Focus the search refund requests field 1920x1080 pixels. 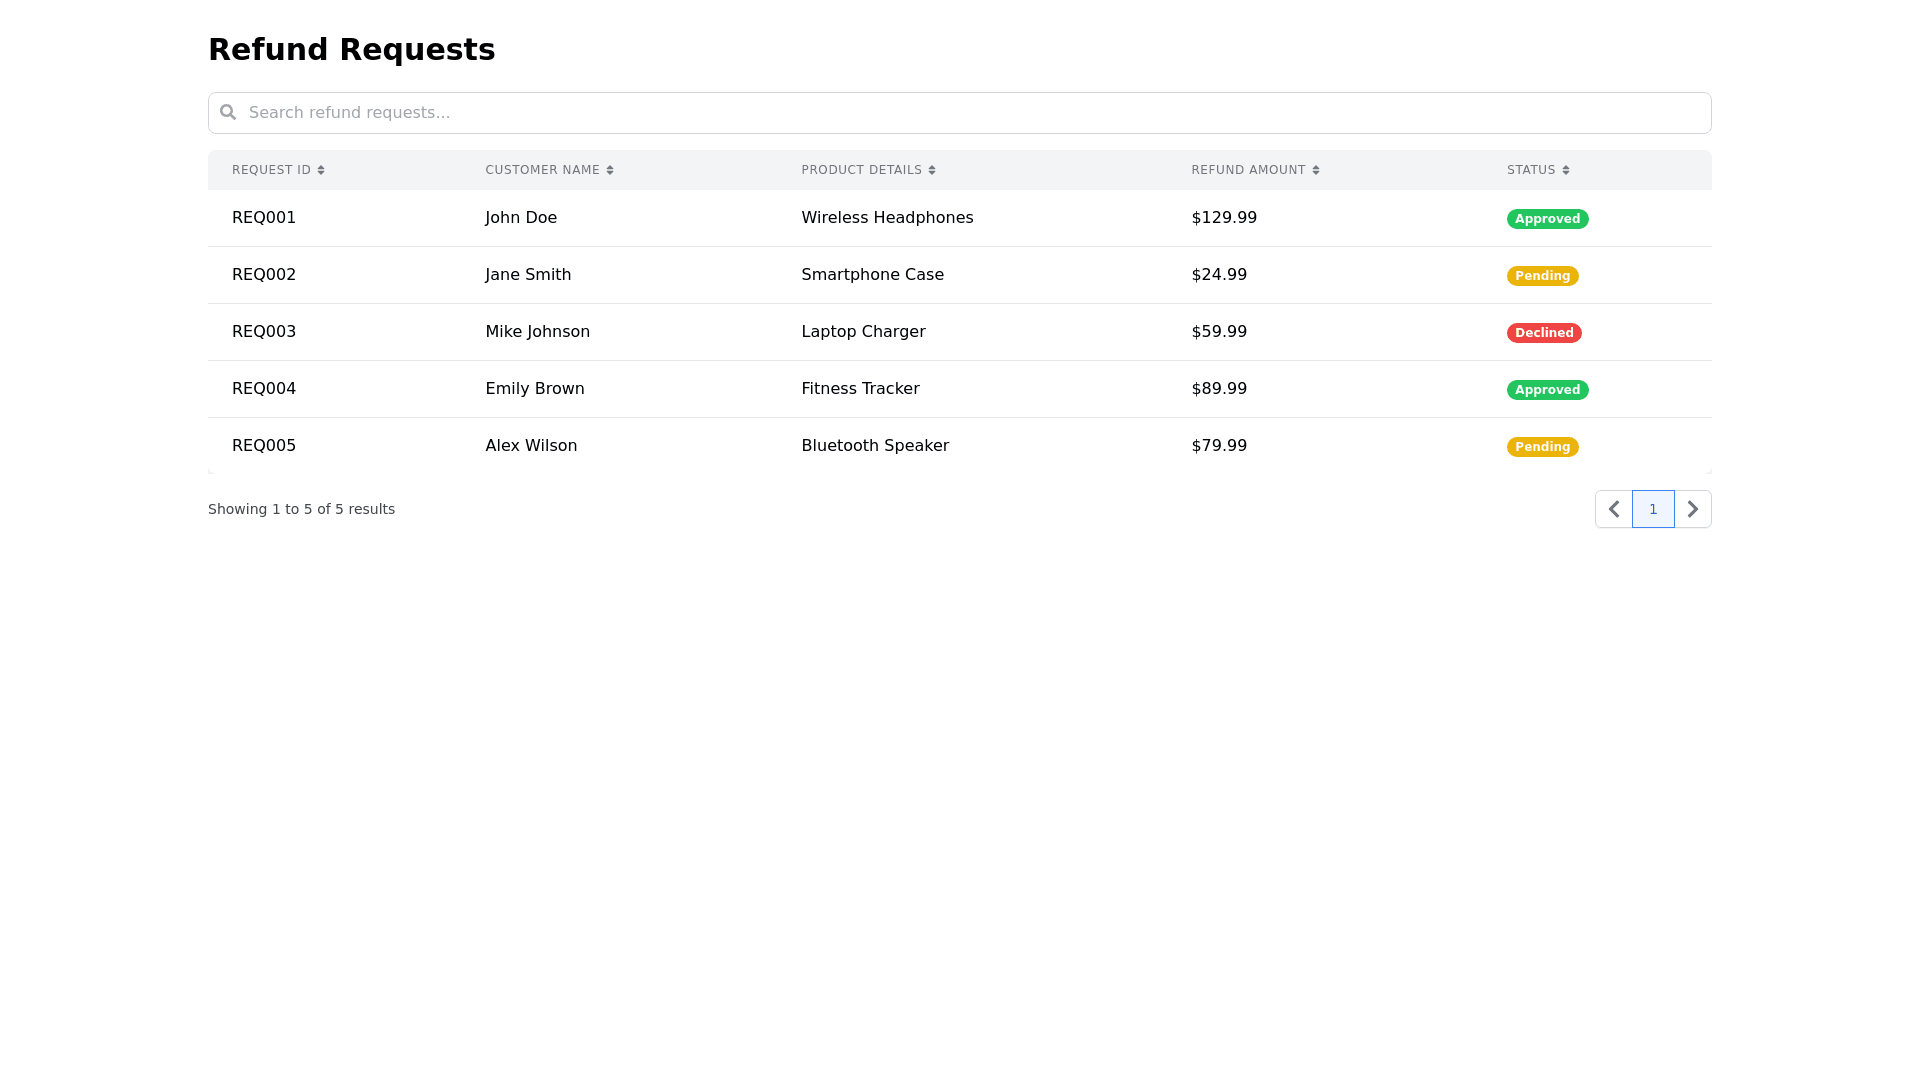[960, 113]
